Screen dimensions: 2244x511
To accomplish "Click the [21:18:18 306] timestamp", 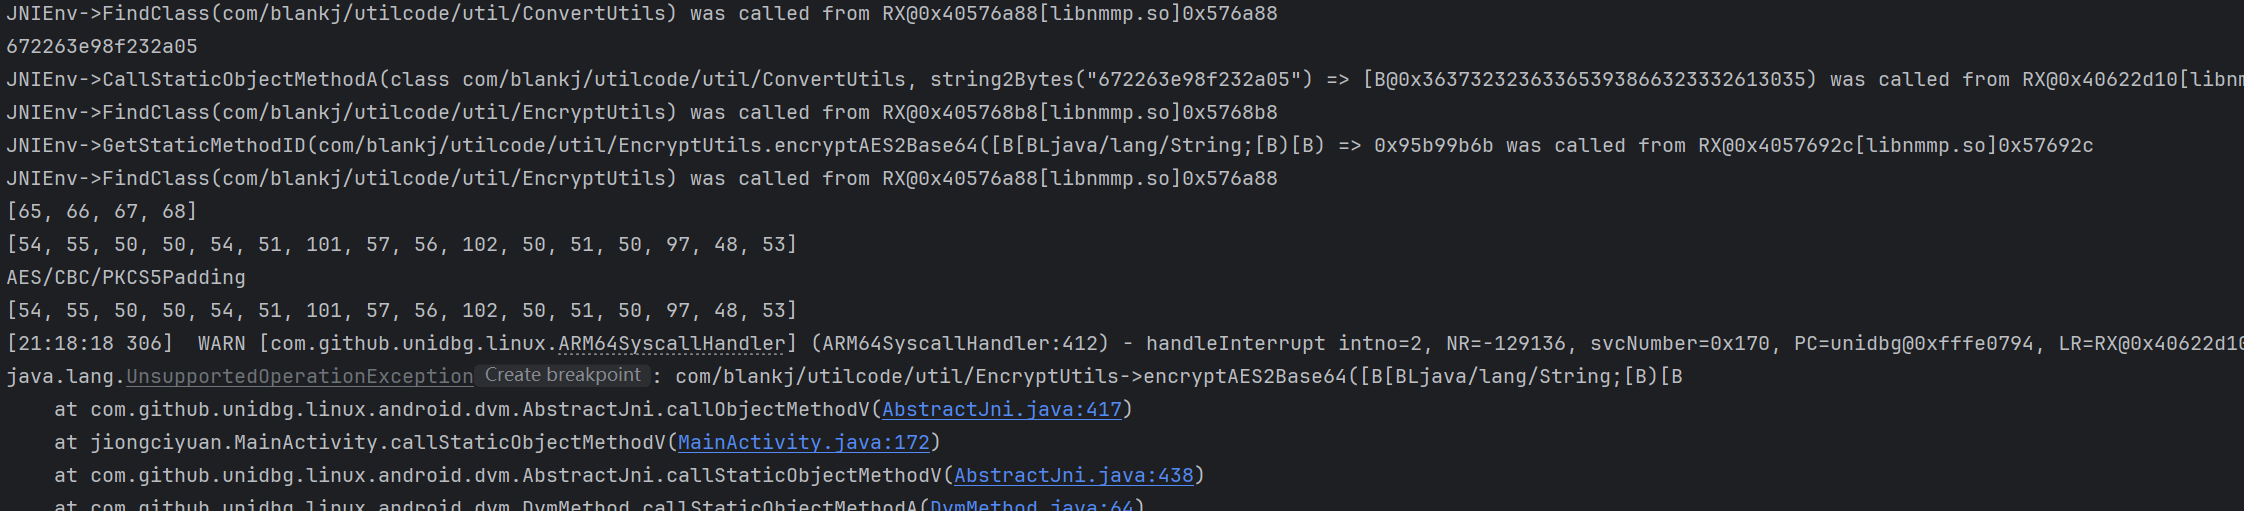I will [x=90, y=343].
